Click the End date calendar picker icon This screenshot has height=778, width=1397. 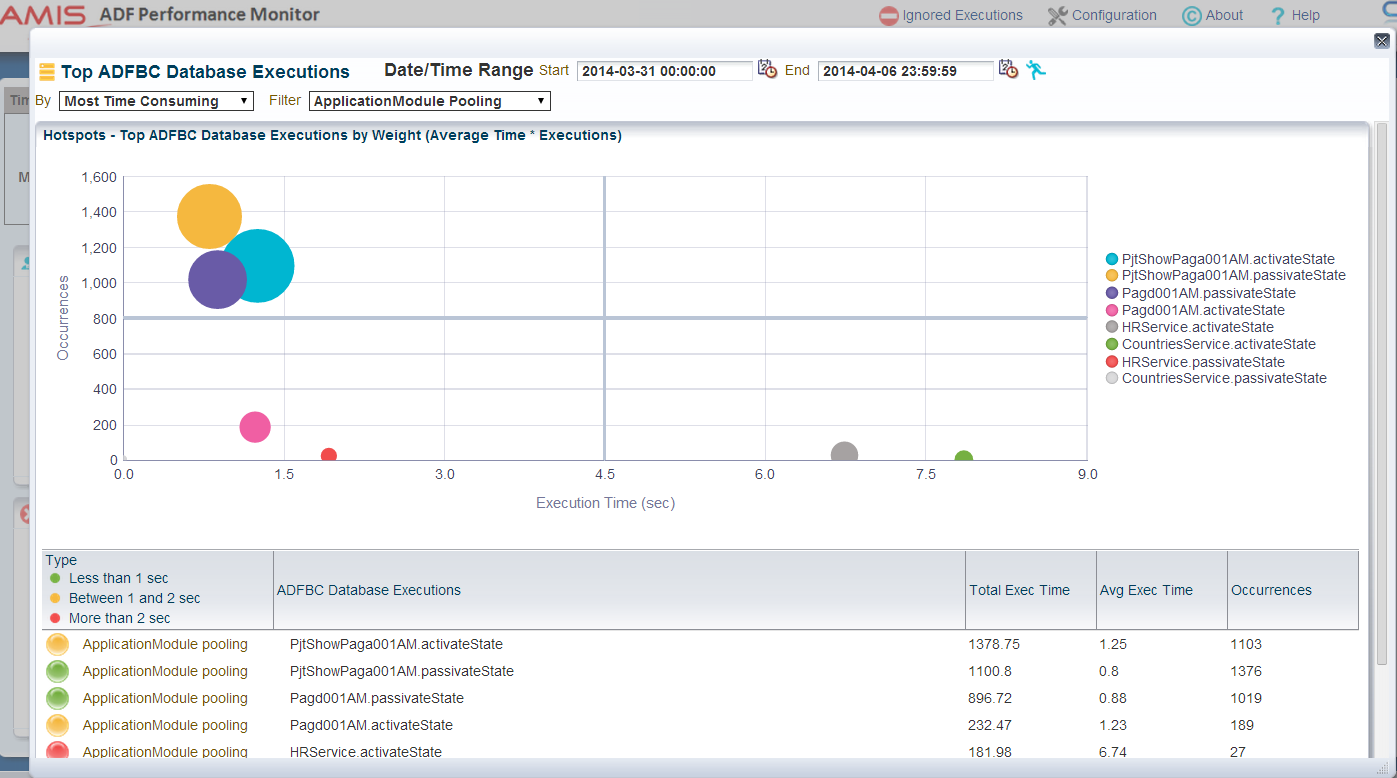coord(1008,70)
